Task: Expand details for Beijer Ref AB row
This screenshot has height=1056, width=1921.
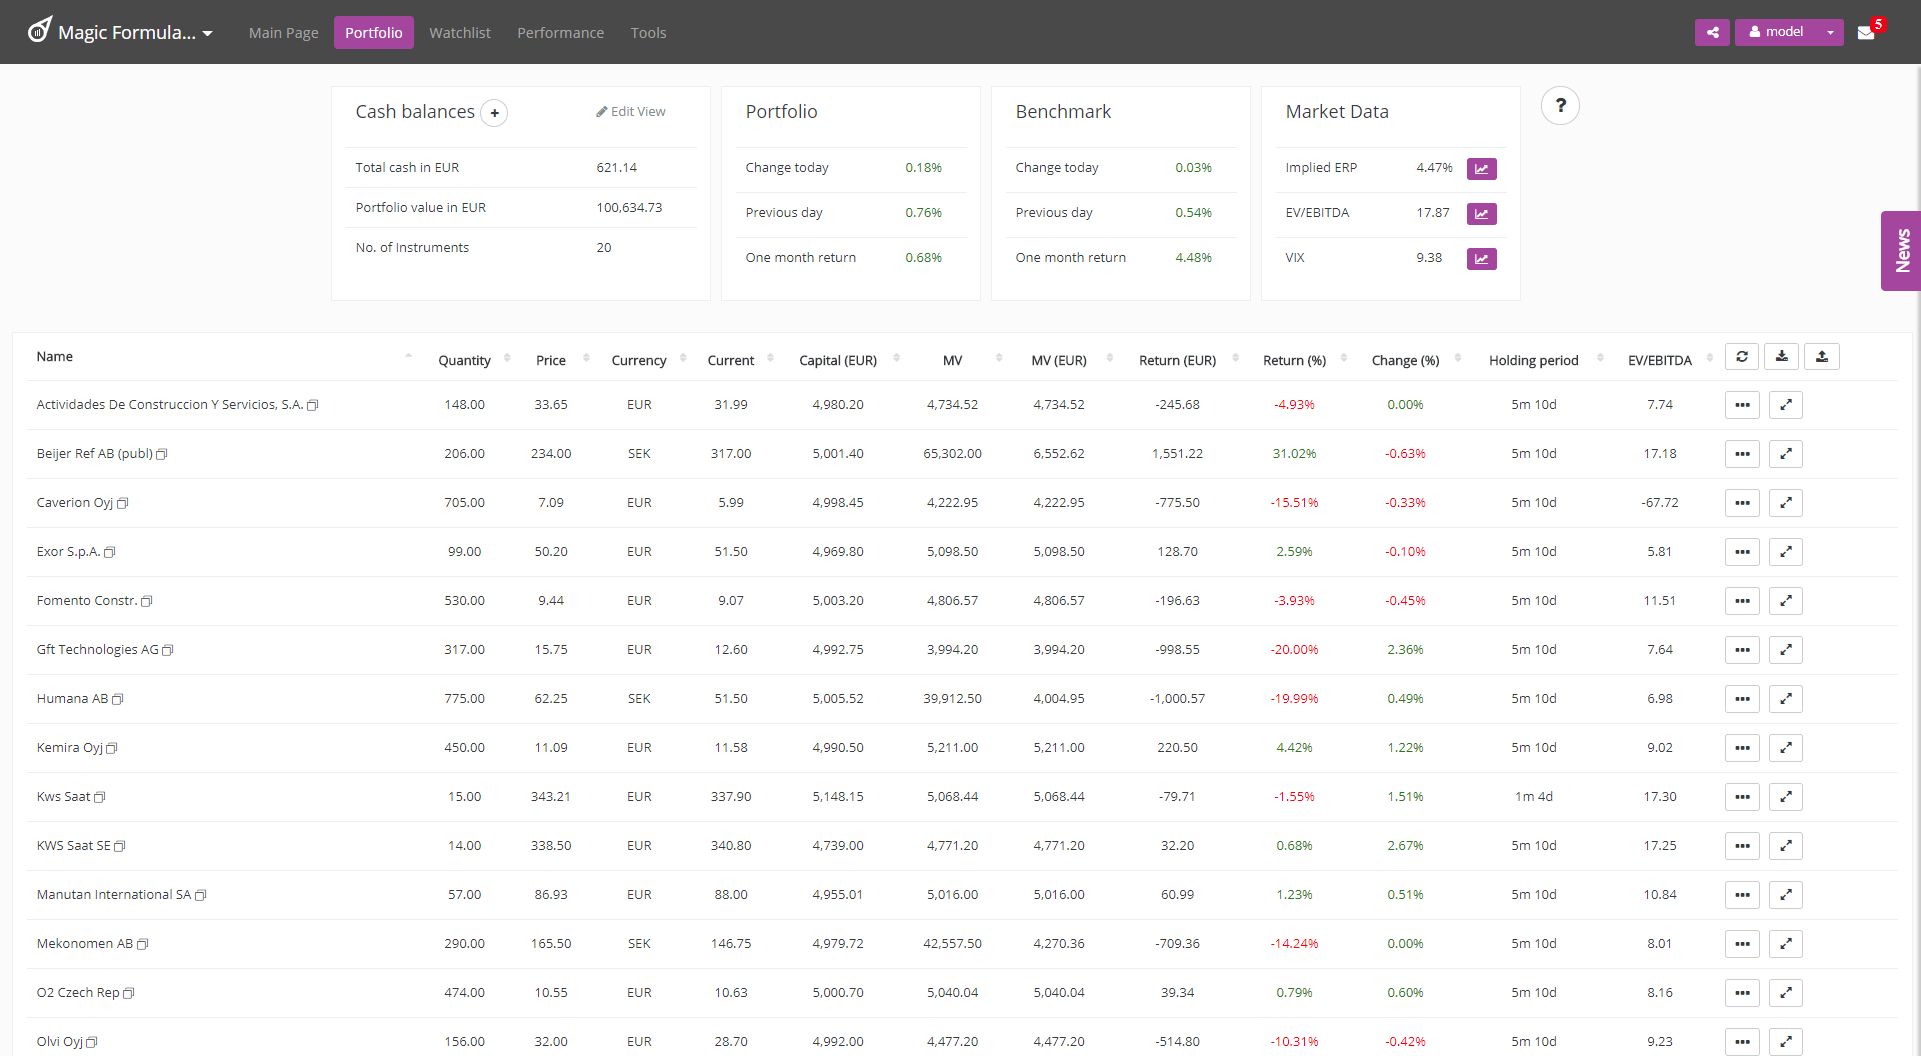Action: [1786, 453]
